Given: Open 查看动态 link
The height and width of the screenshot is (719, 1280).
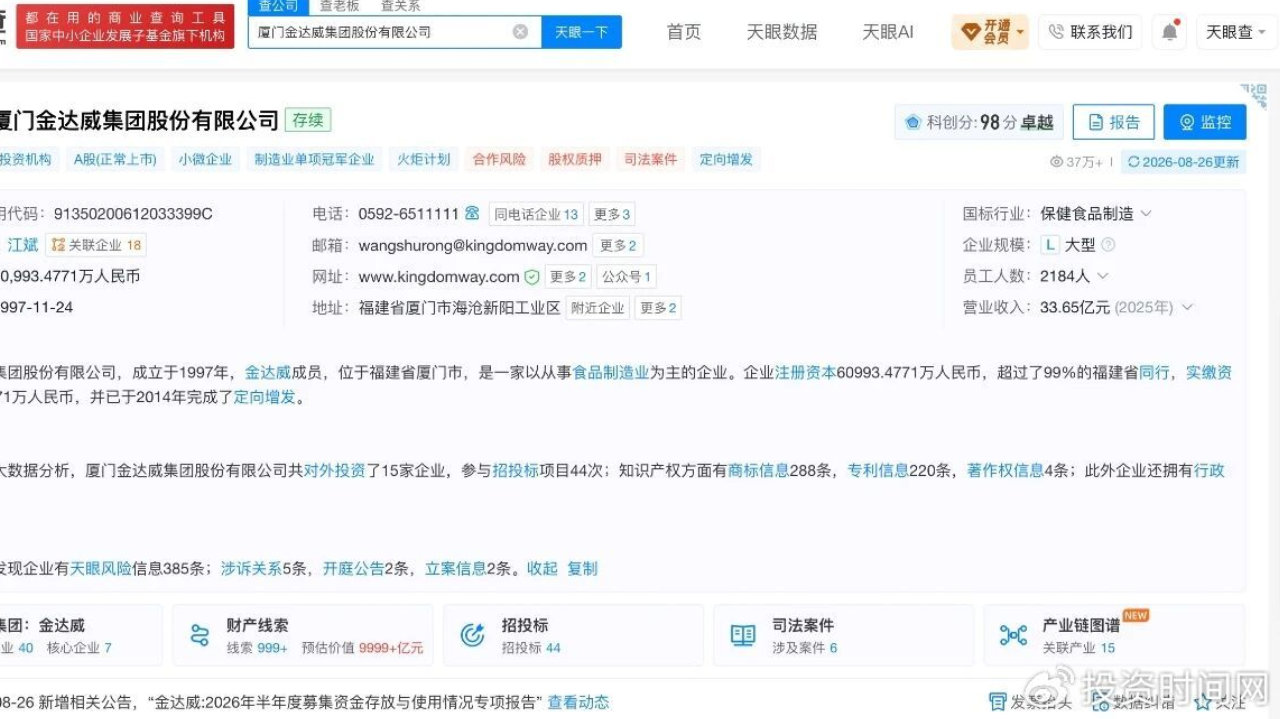Looking at the screenshot, I should pyautogui.click(x=578, y=702).
